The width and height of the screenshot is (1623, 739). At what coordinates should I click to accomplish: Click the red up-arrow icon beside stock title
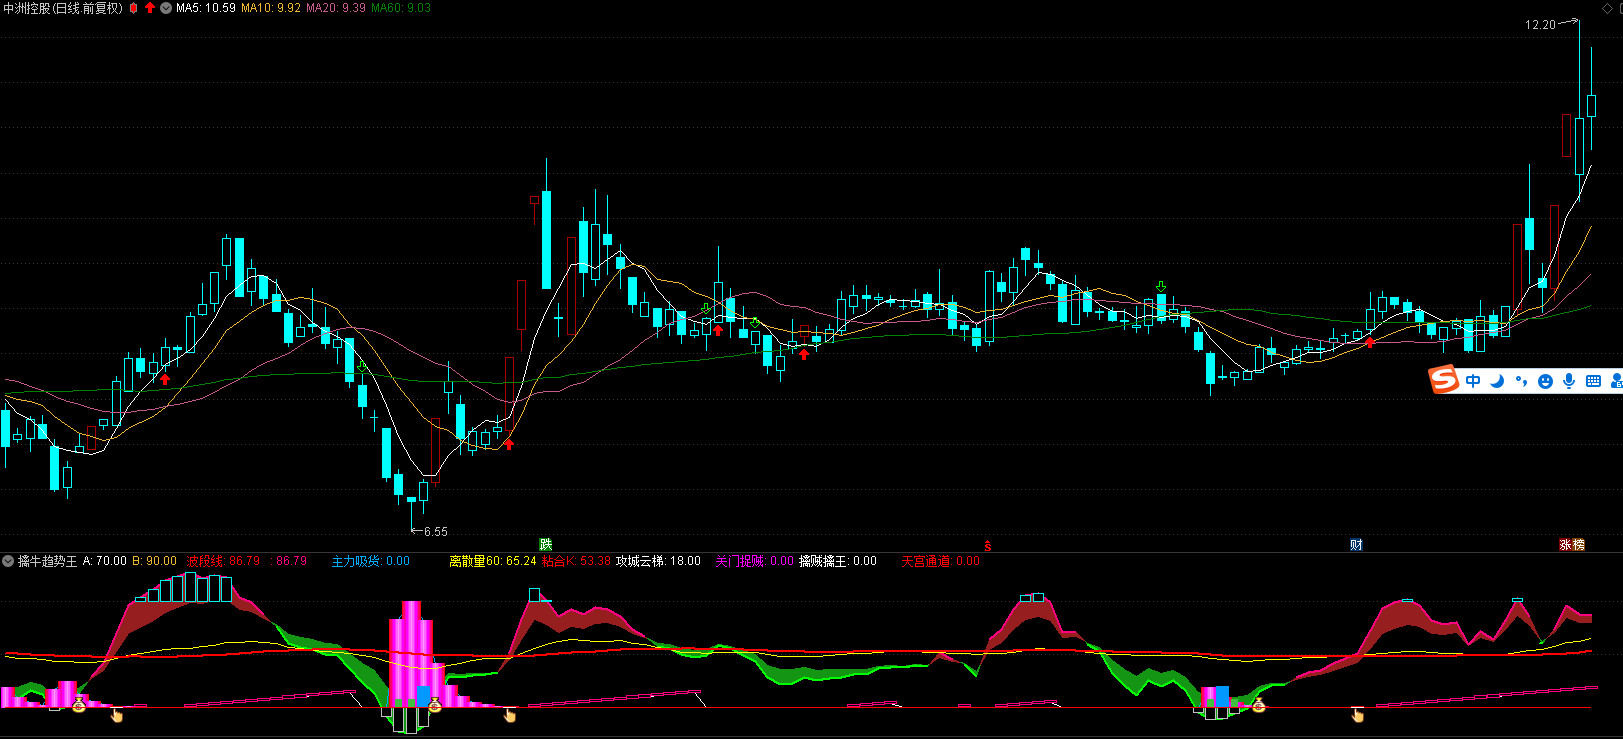click(x=150, y=8)
